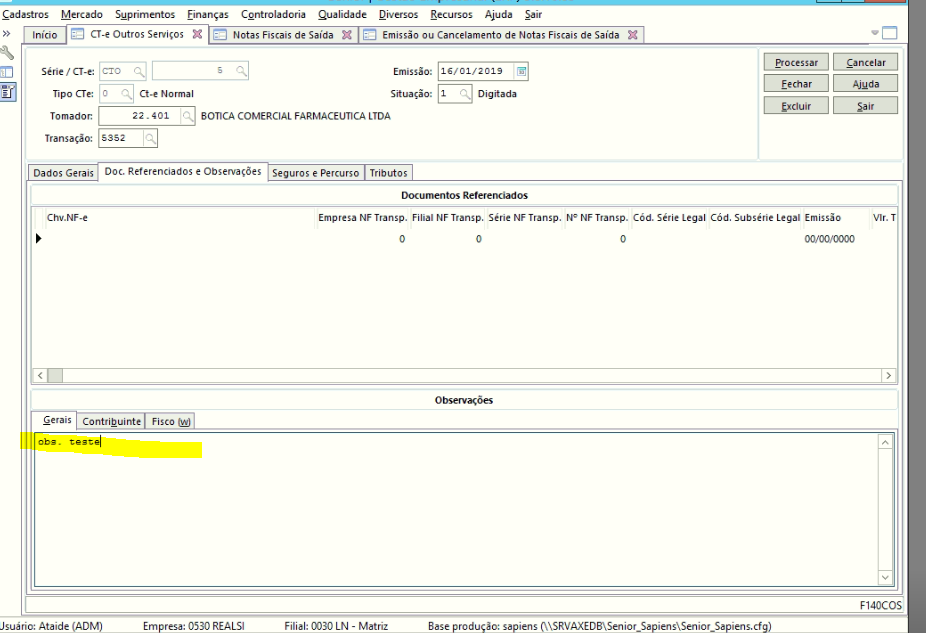Click inside the Gerais observations text area
Screen dimensions: 926x633
pyautogui.click(x=450, y=510)
